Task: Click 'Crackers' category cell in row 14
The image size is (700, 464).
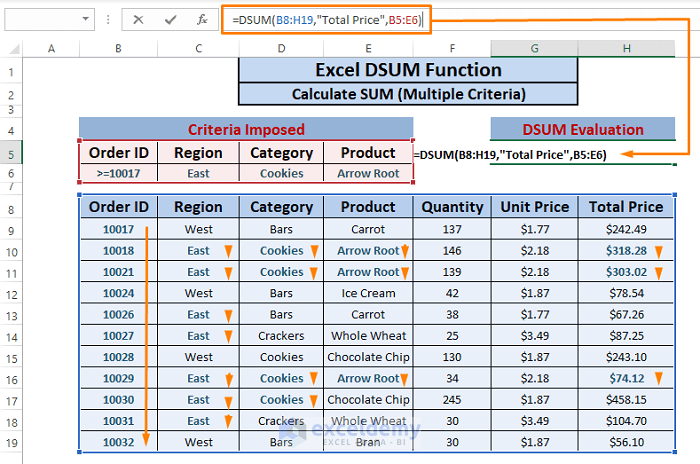Action: coord(281,336)
